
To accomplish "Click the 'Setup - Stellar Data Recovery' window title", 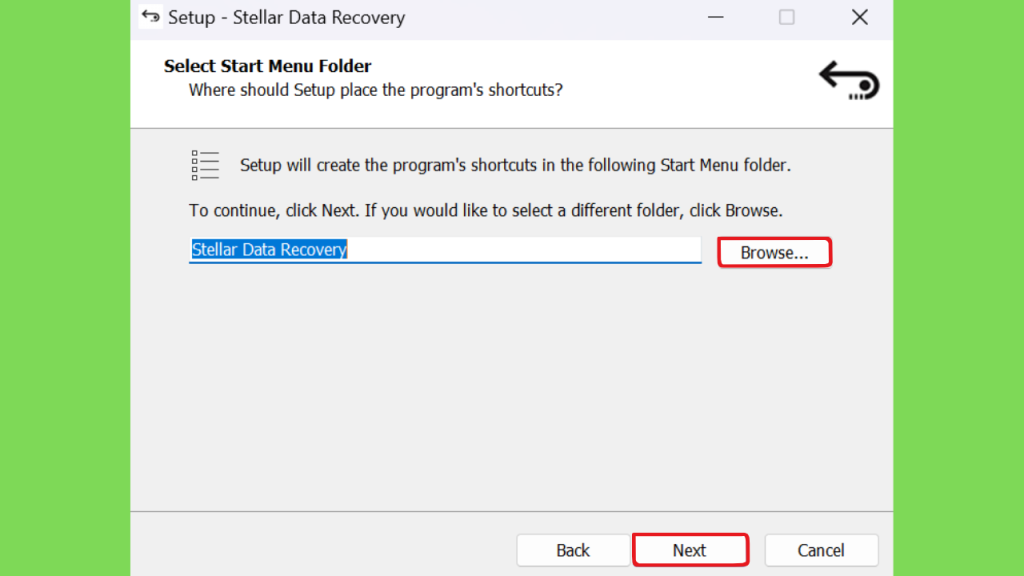I will pyautogui.click(x=286, y=18).
